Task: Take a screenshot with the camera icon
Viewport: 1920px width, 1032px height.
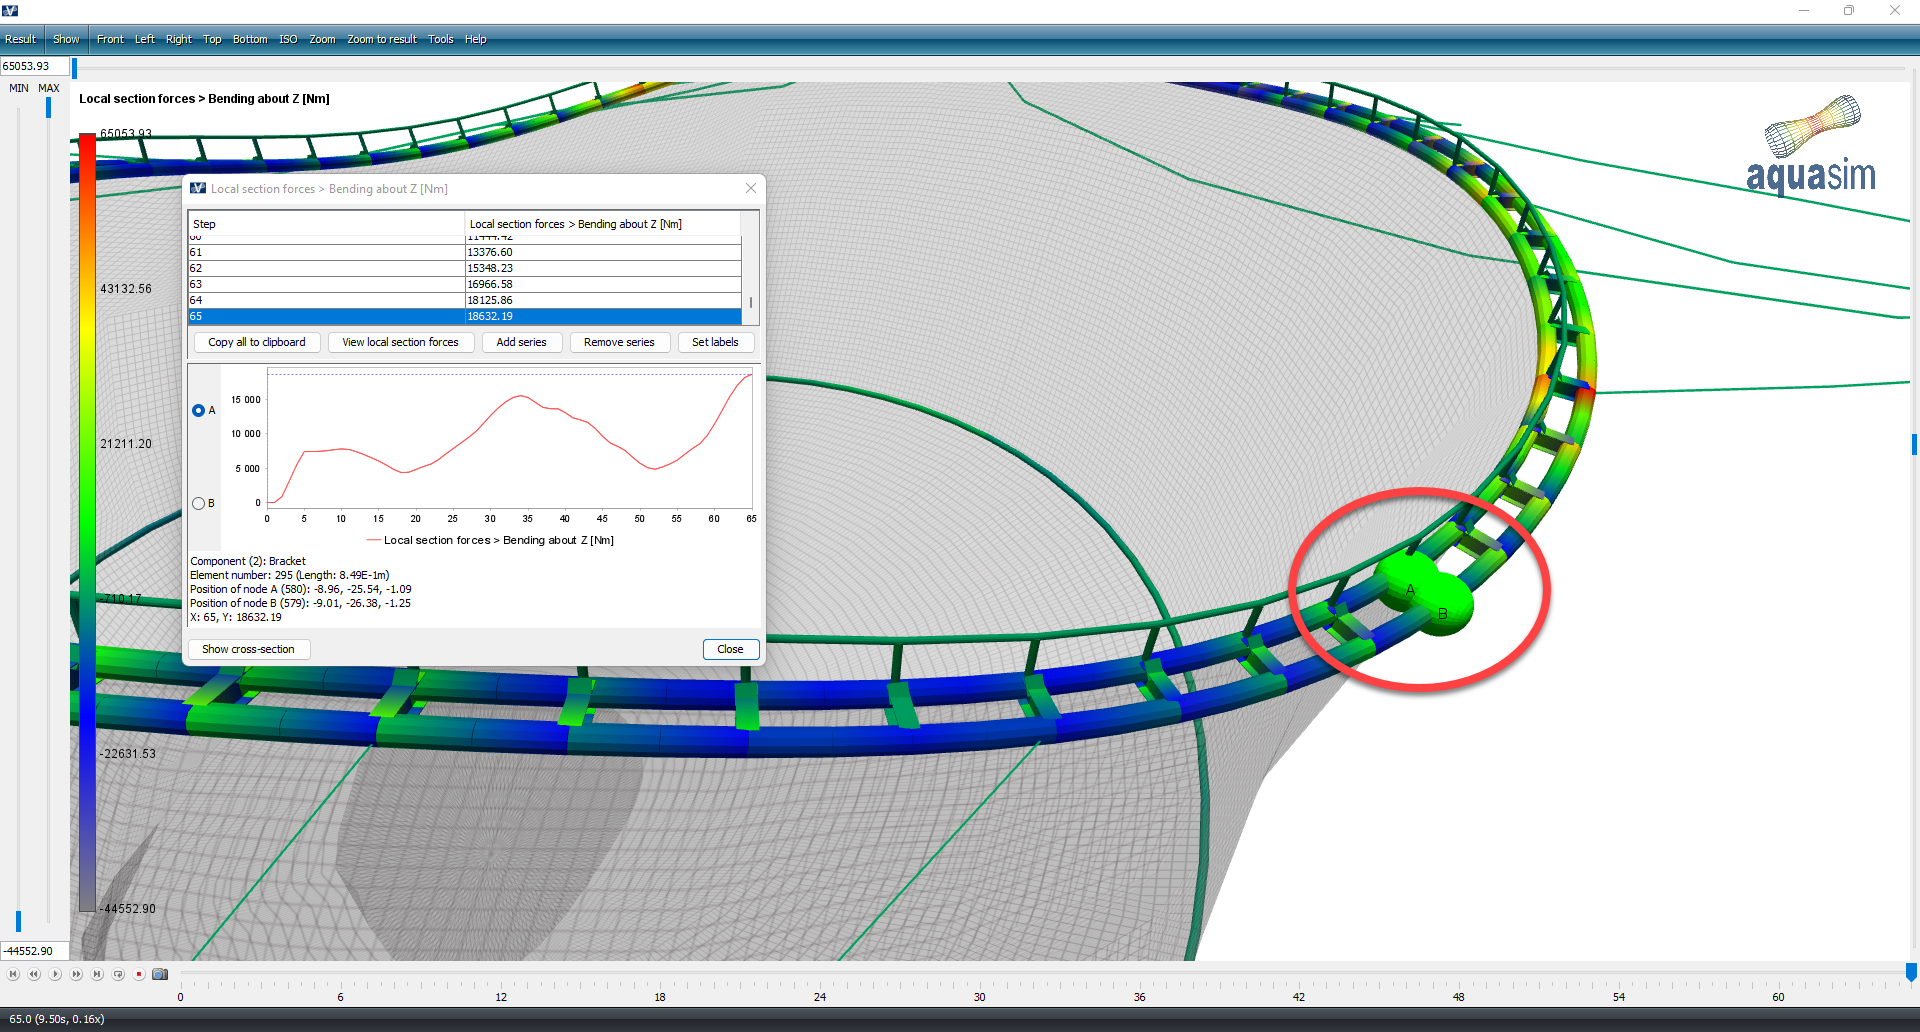Action: [x=160, y=974]
